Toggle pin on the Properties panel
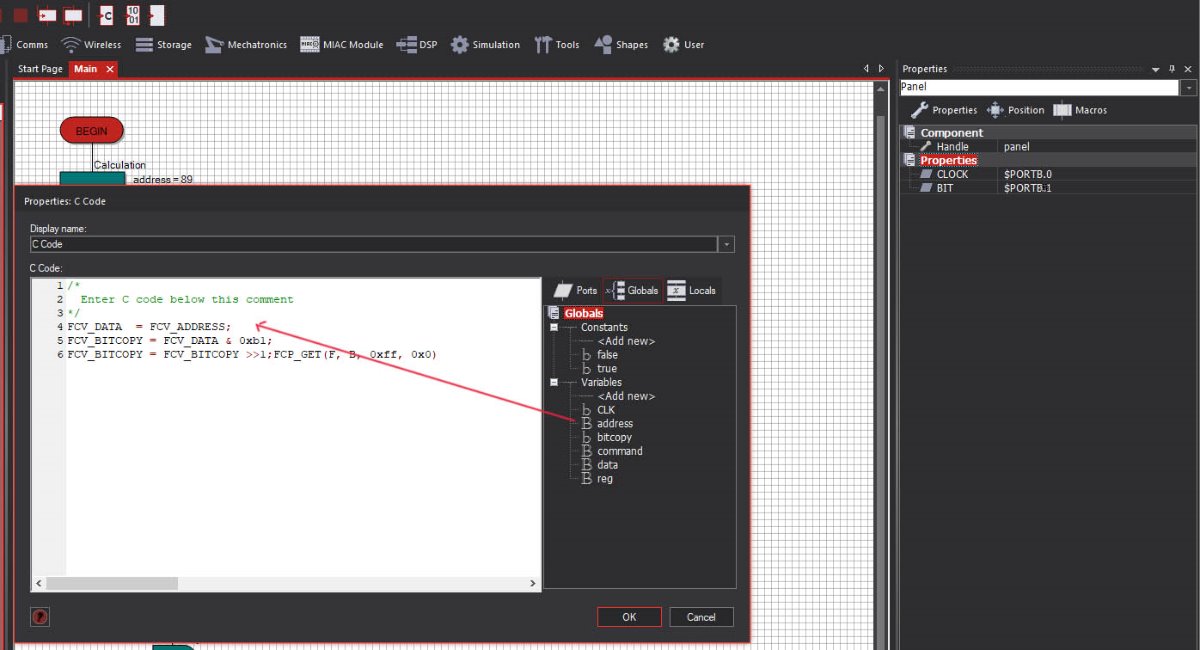Image resolution: width=1200 pixels, height=650 pixels. (x=1172, y=69)
